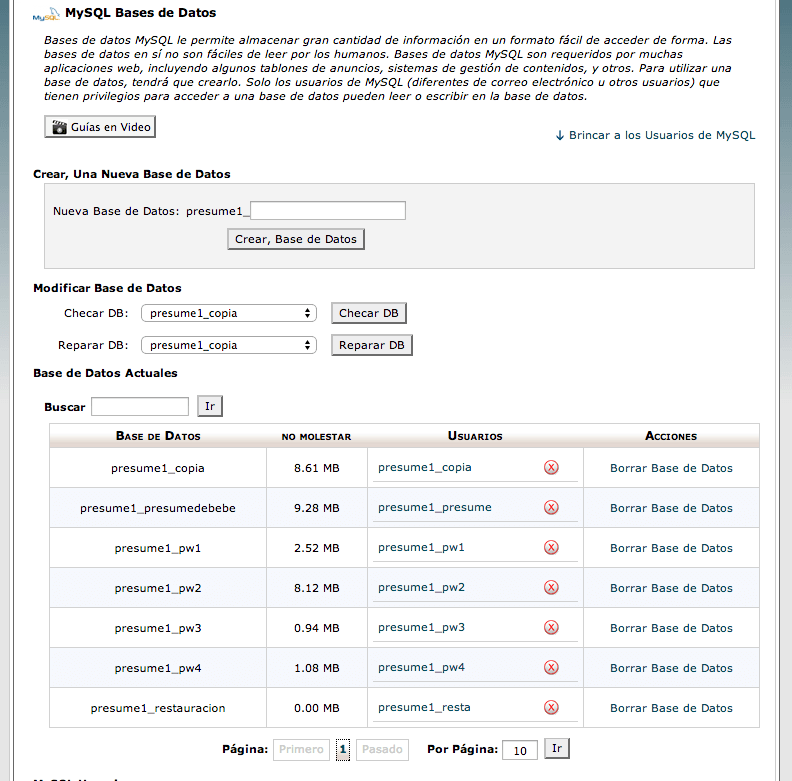The image size is (792, 781).
Task: Click the Ir button next to Buscar
Action: click(x=210, y=406)
